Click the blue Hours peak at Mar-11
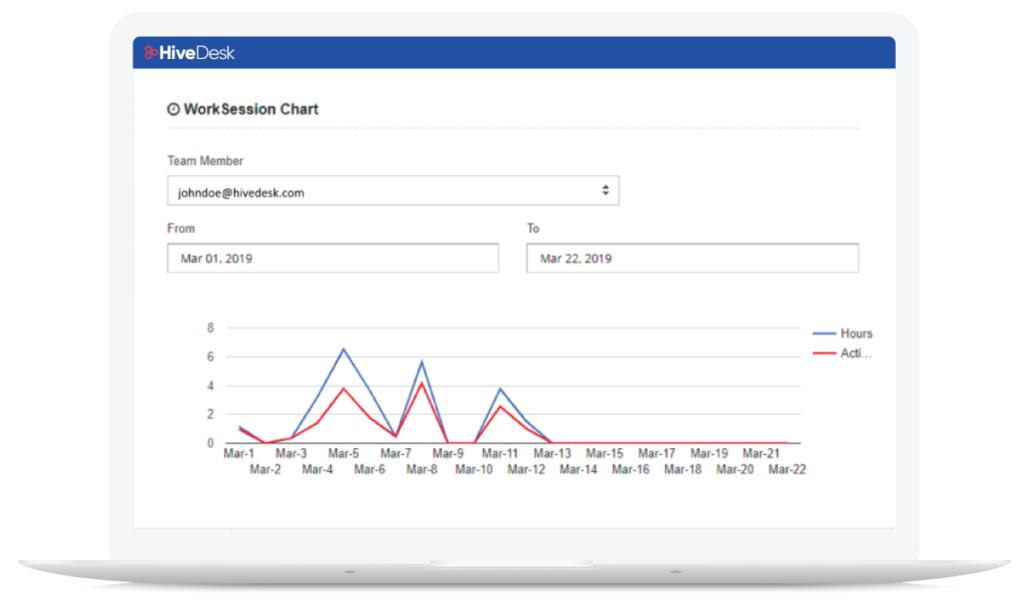Screen dimensions: 1030x602 [500, 389]
